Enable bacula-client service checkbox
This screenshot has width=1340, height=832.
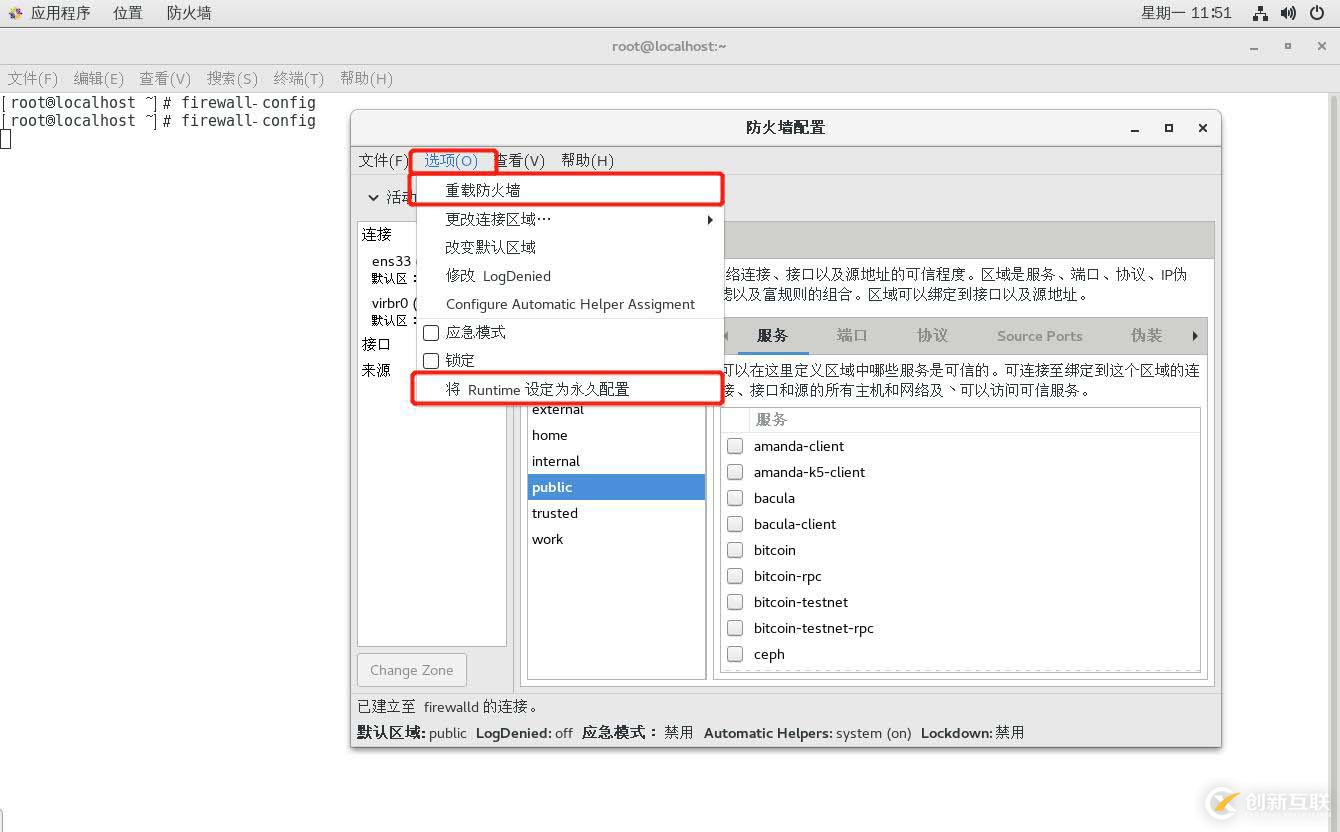(735, 524)
